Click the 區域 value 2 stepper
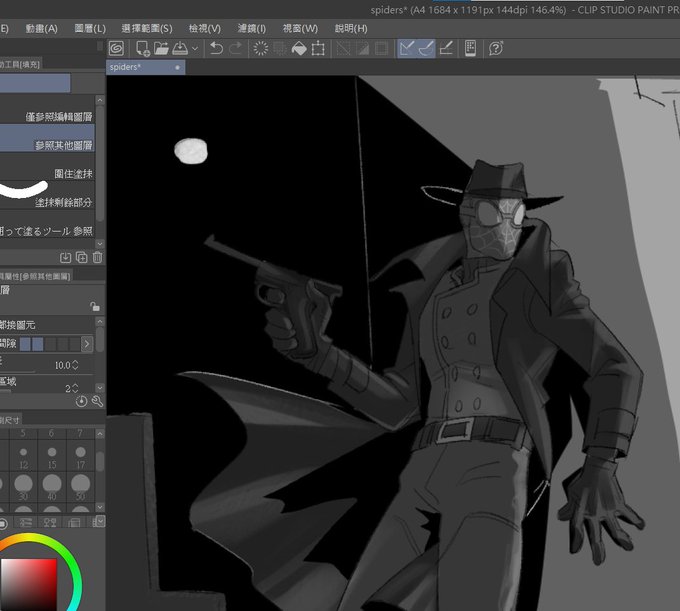This screenshot has height=611, width=680. [x=75, y=388]
